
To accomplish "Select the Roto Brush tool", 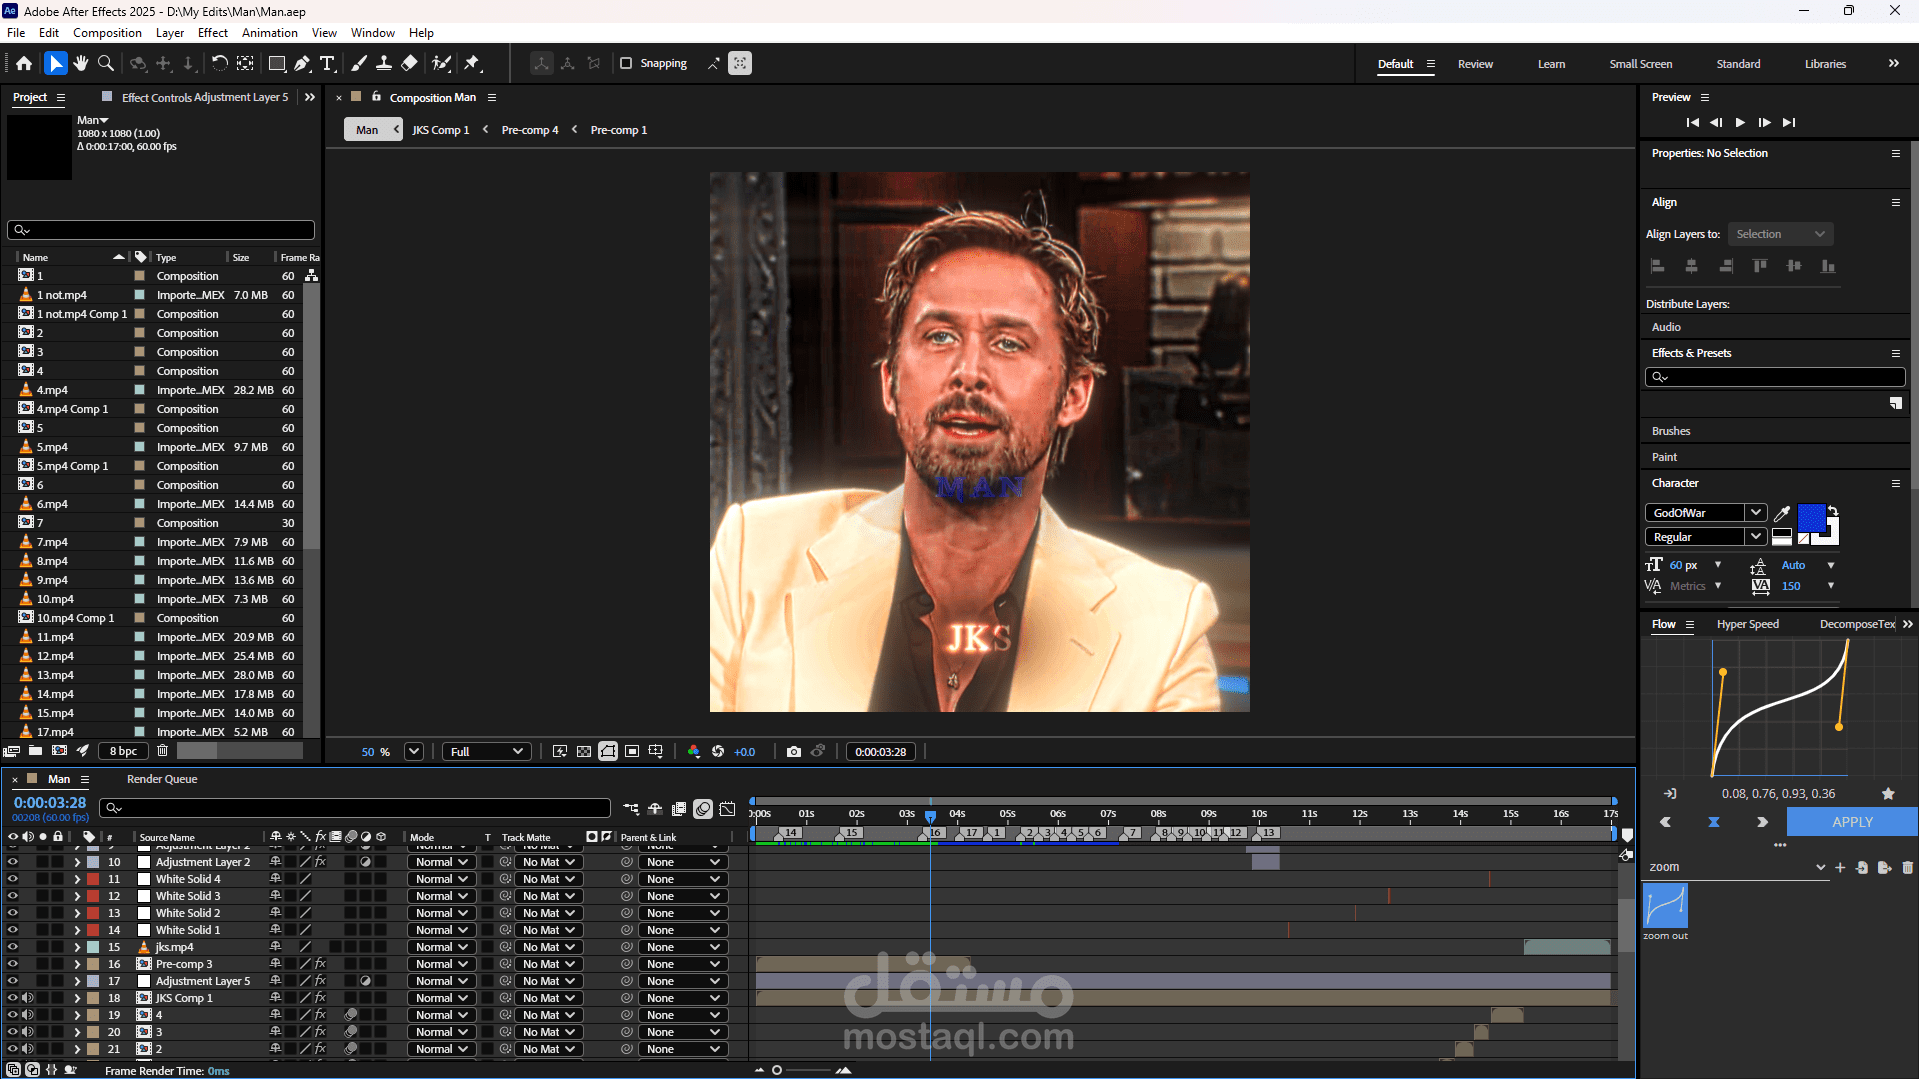I will click(441, 63).
